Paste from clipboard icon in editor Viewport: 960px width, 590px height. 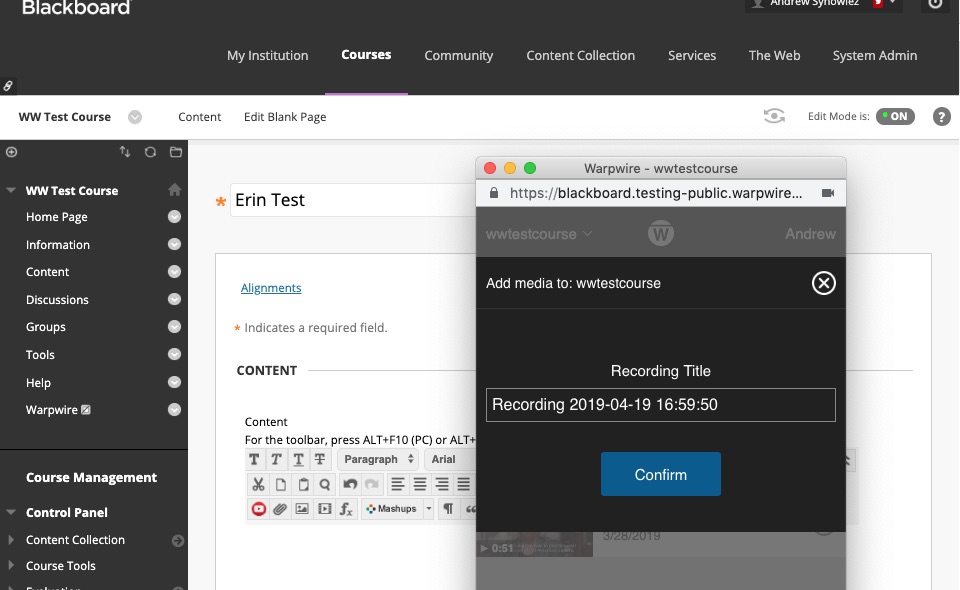point(302,485)
